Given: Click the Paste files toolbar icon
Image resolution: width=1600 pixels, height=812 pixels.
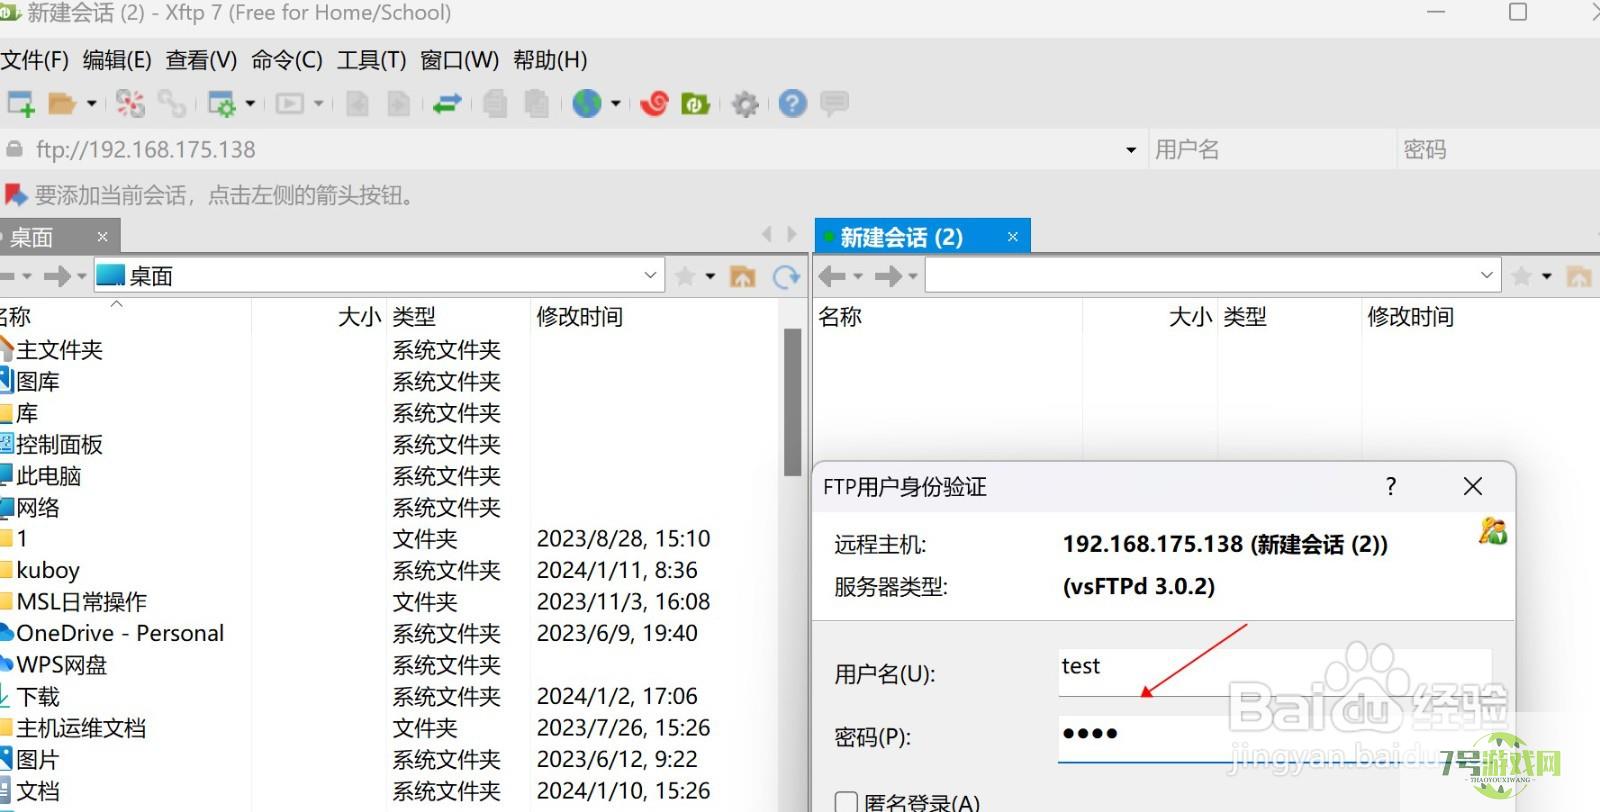Looking at the screenshot, I should coord(537,103).
